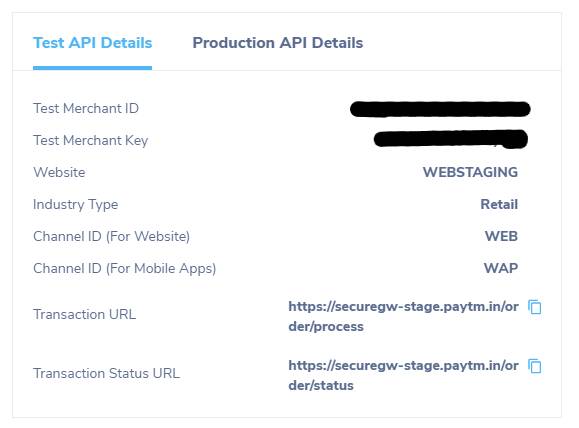The height and width of the screenshot is (428, 579).
Task: Click the Retail industry type value
Action: point(499,204)
